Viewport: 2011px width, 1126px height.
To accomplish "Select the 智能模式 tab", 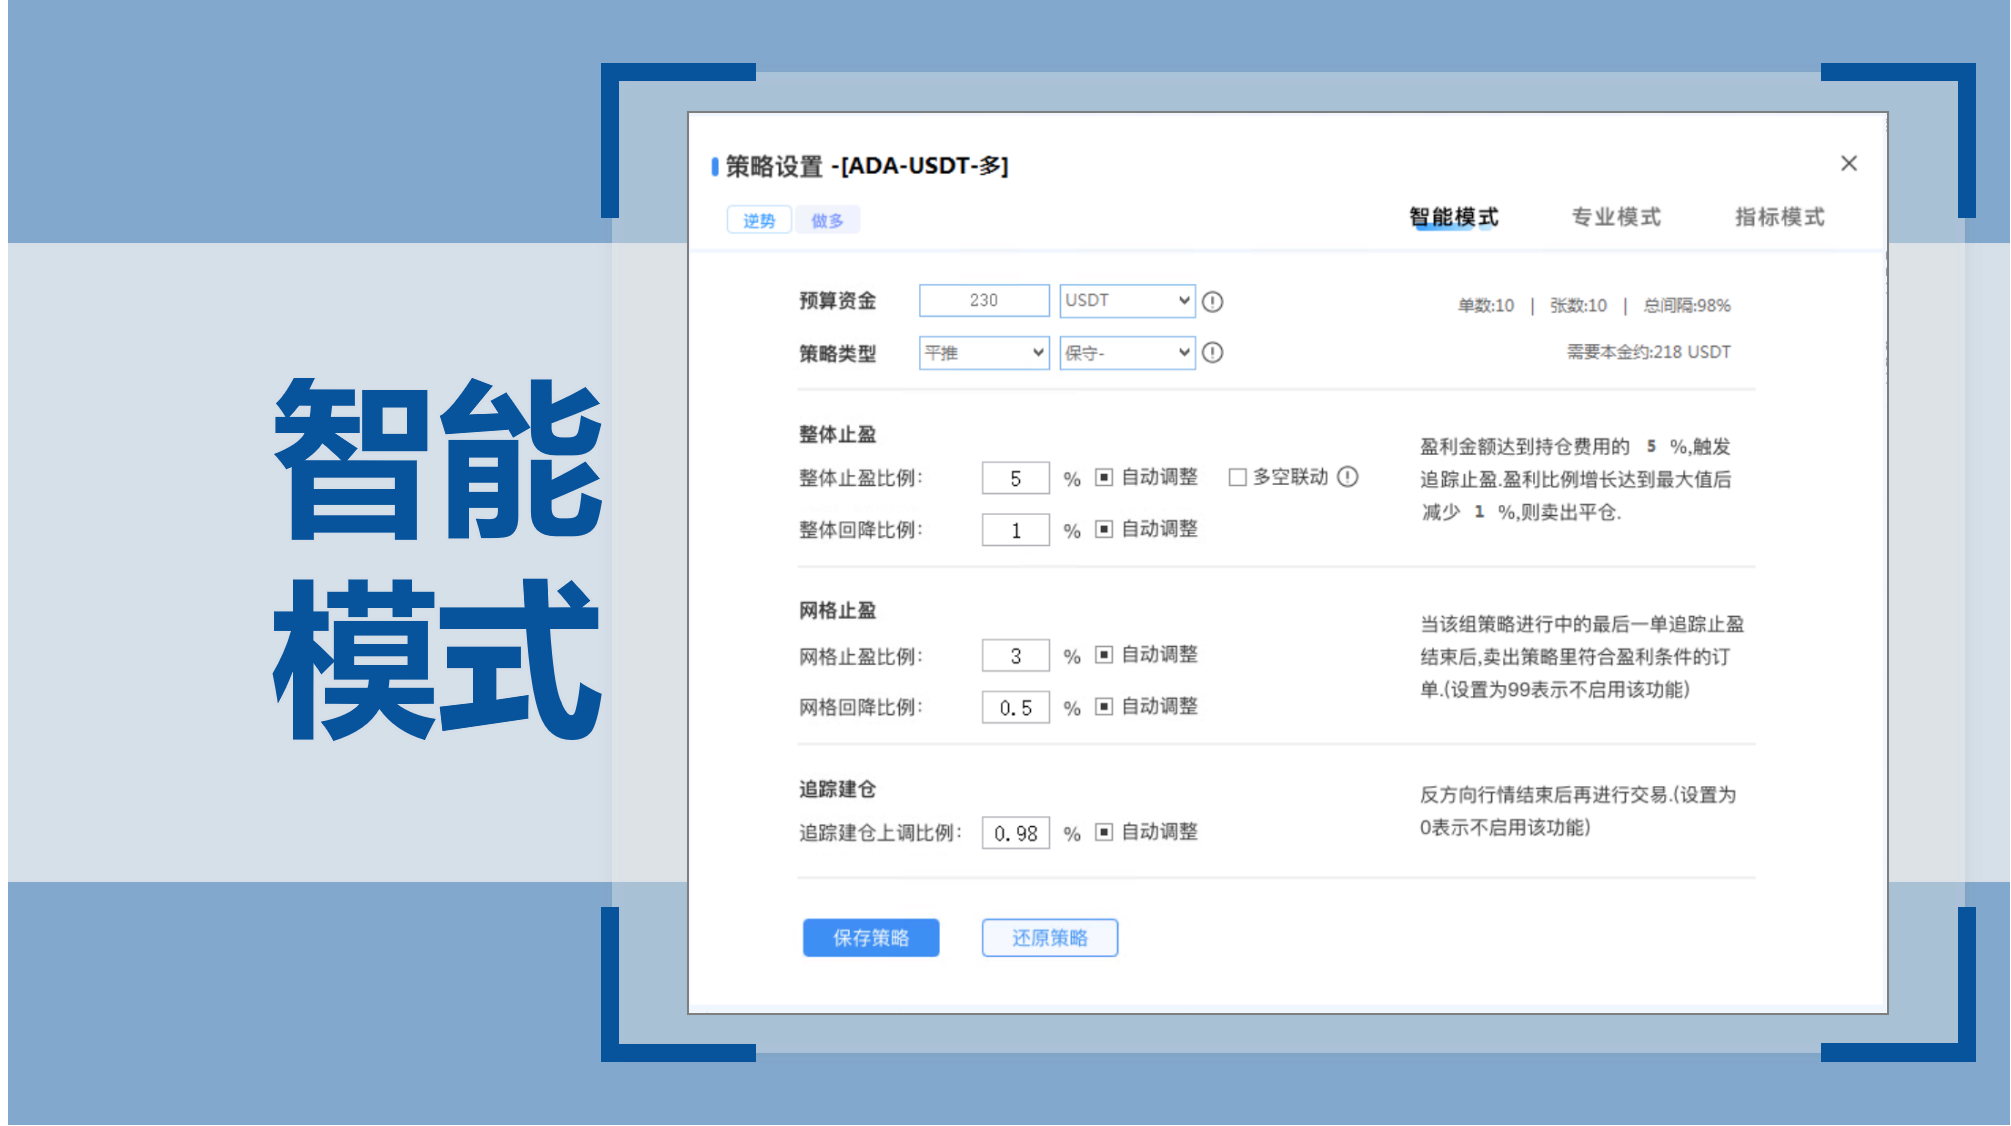I will [1453, 217].
